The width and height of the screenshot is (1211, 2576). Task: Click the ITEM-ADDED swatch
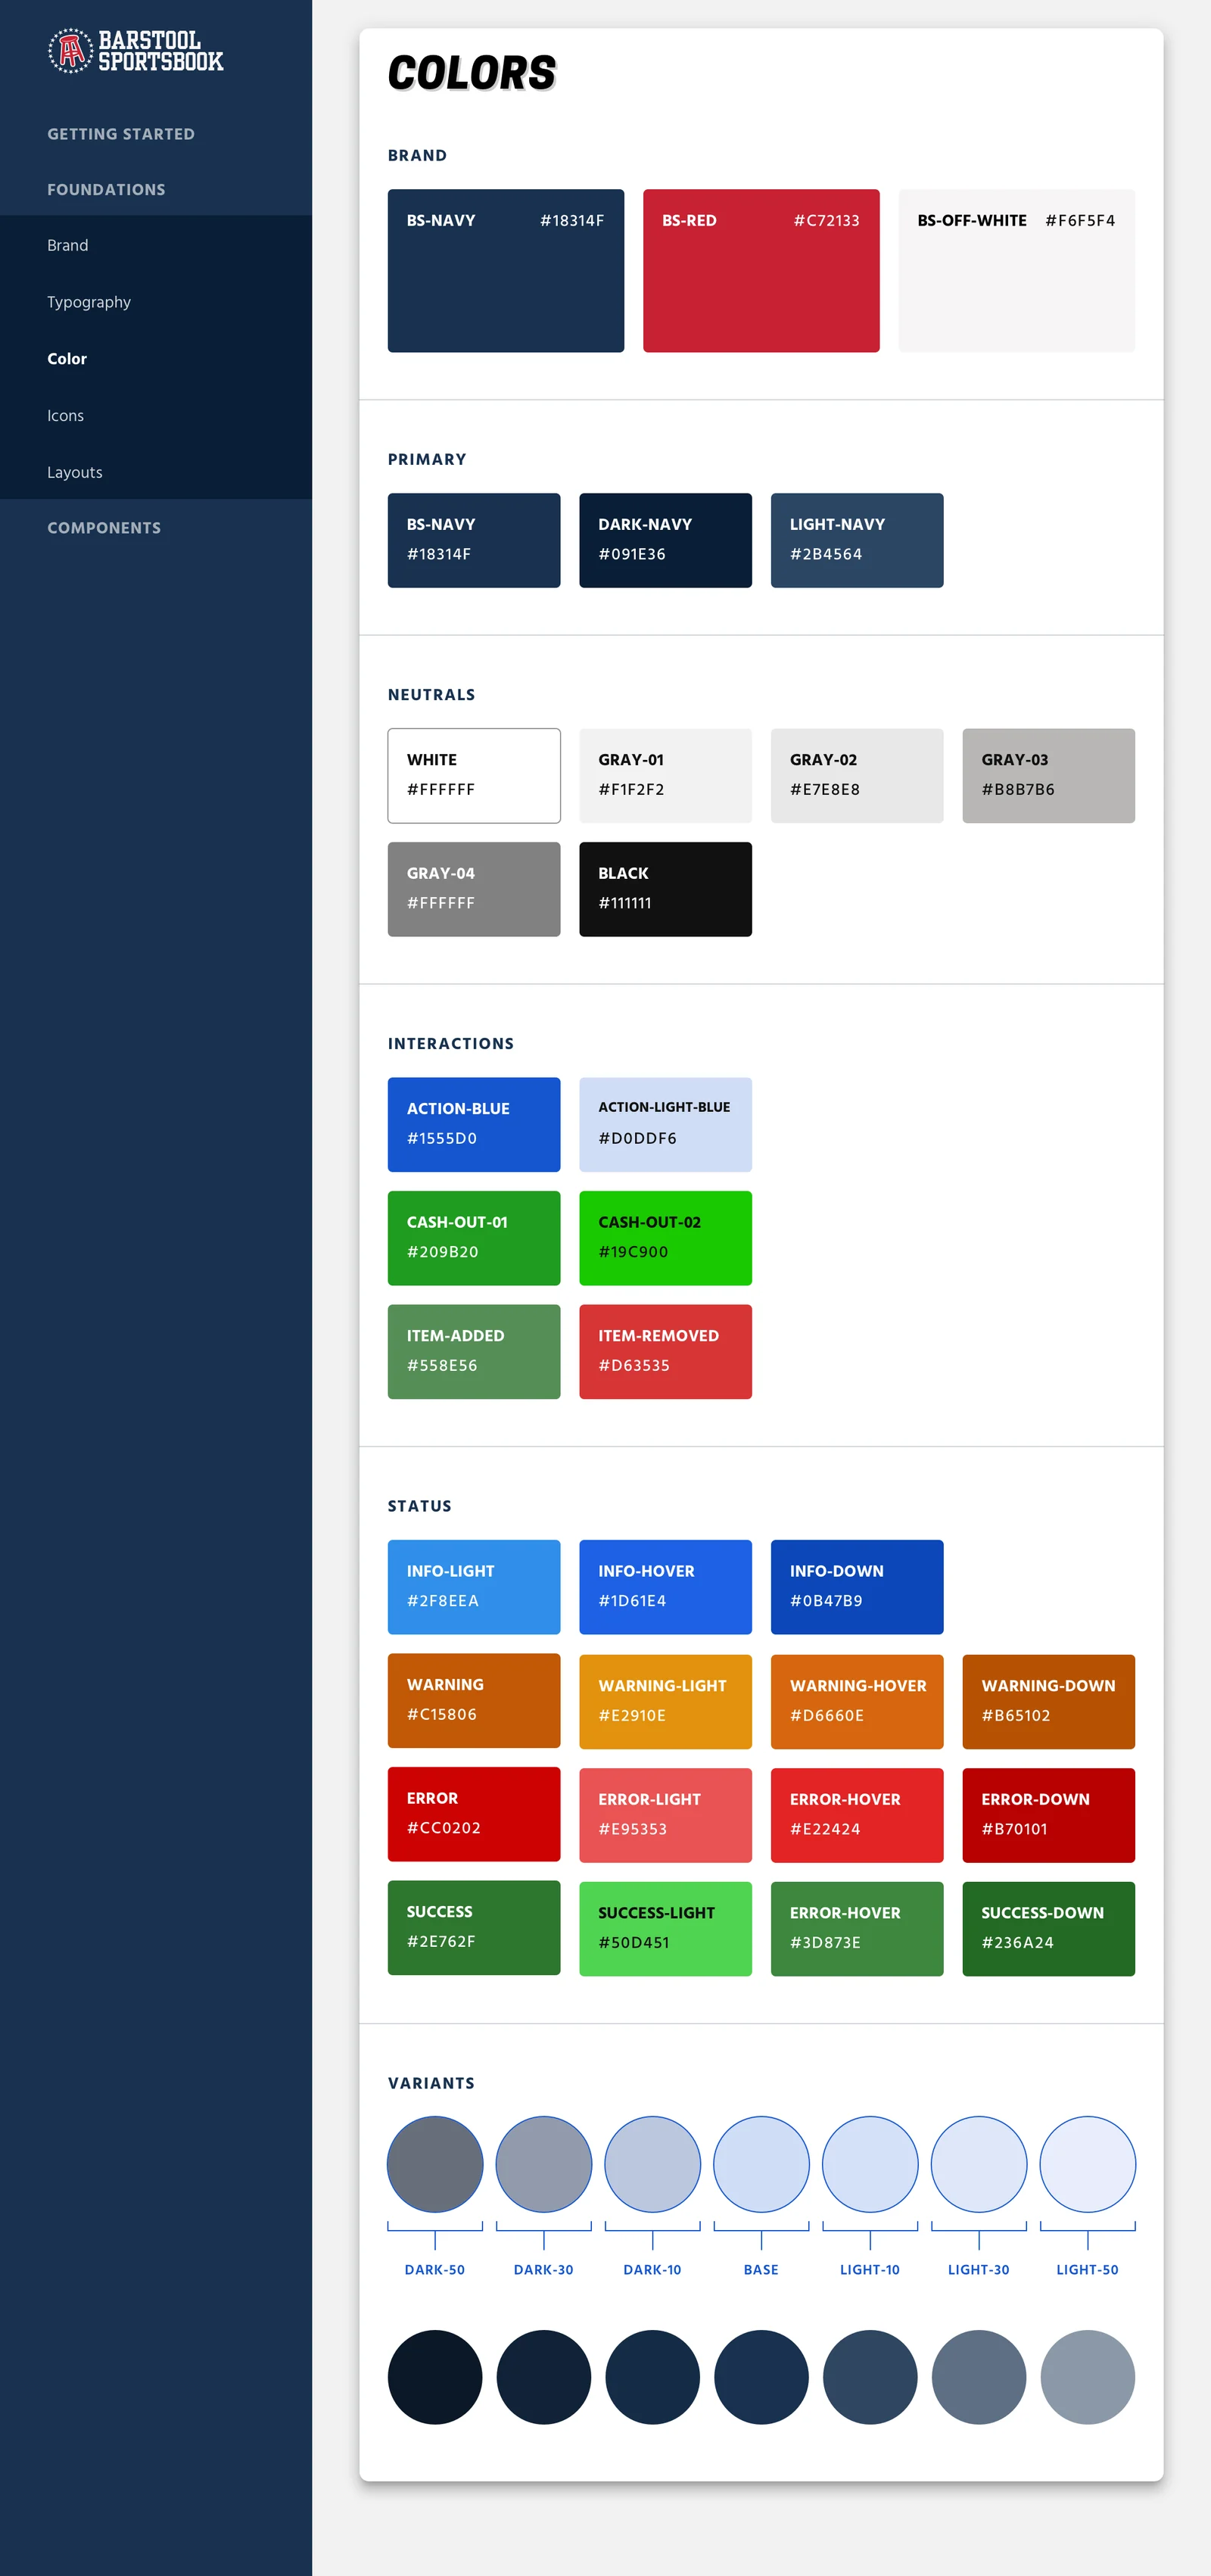(x=474, y=1351)
